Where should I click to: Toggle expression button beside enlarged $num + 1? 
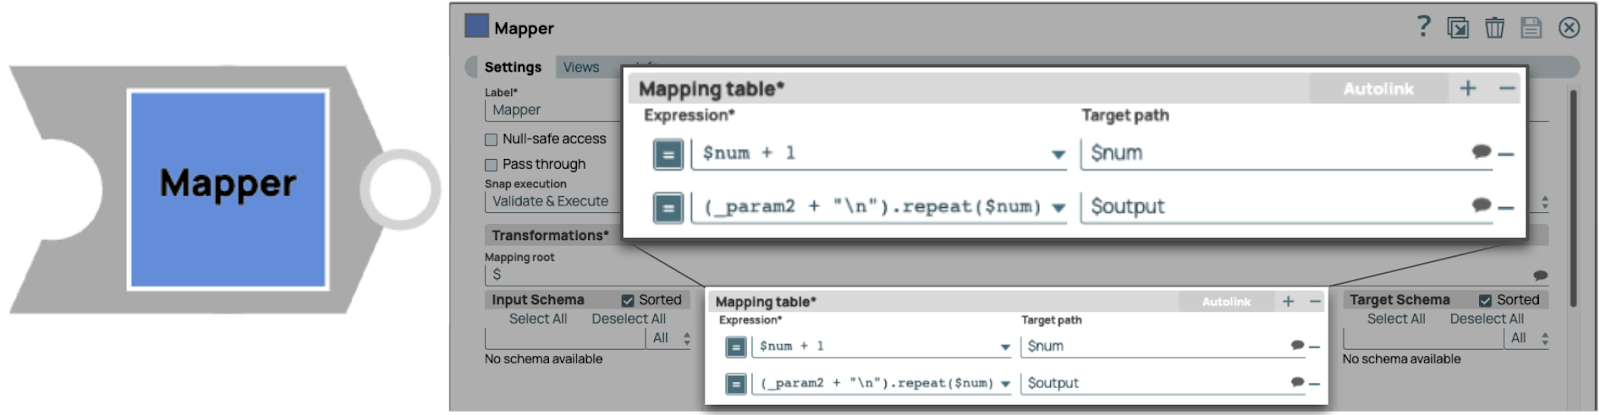point(668,154)
